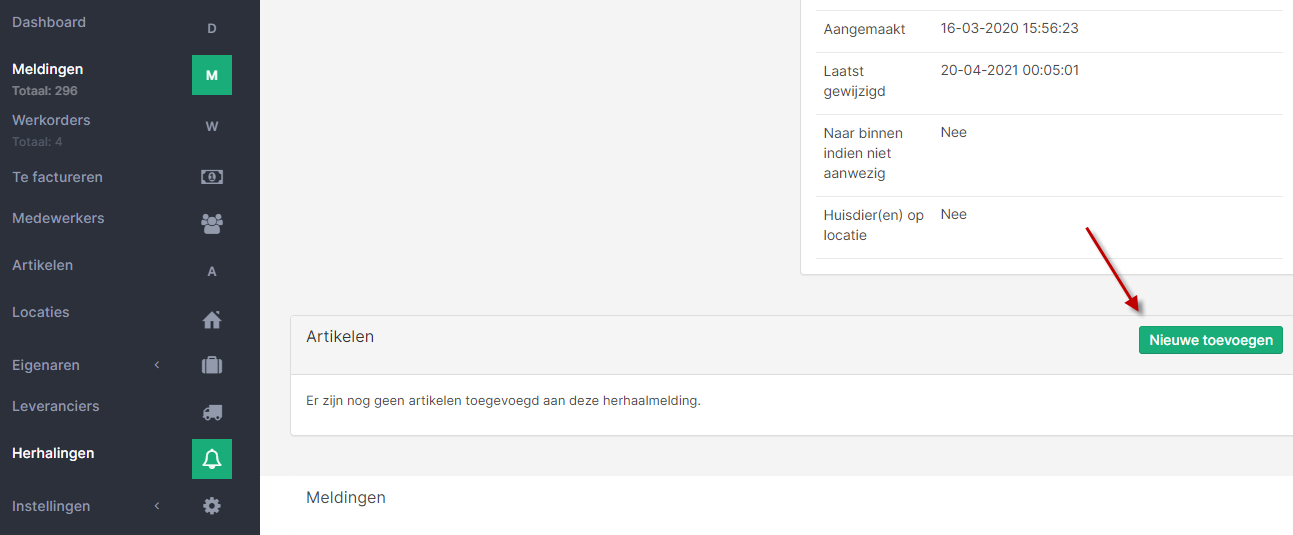Open the Herhalingen menu entry

point(53,453)
